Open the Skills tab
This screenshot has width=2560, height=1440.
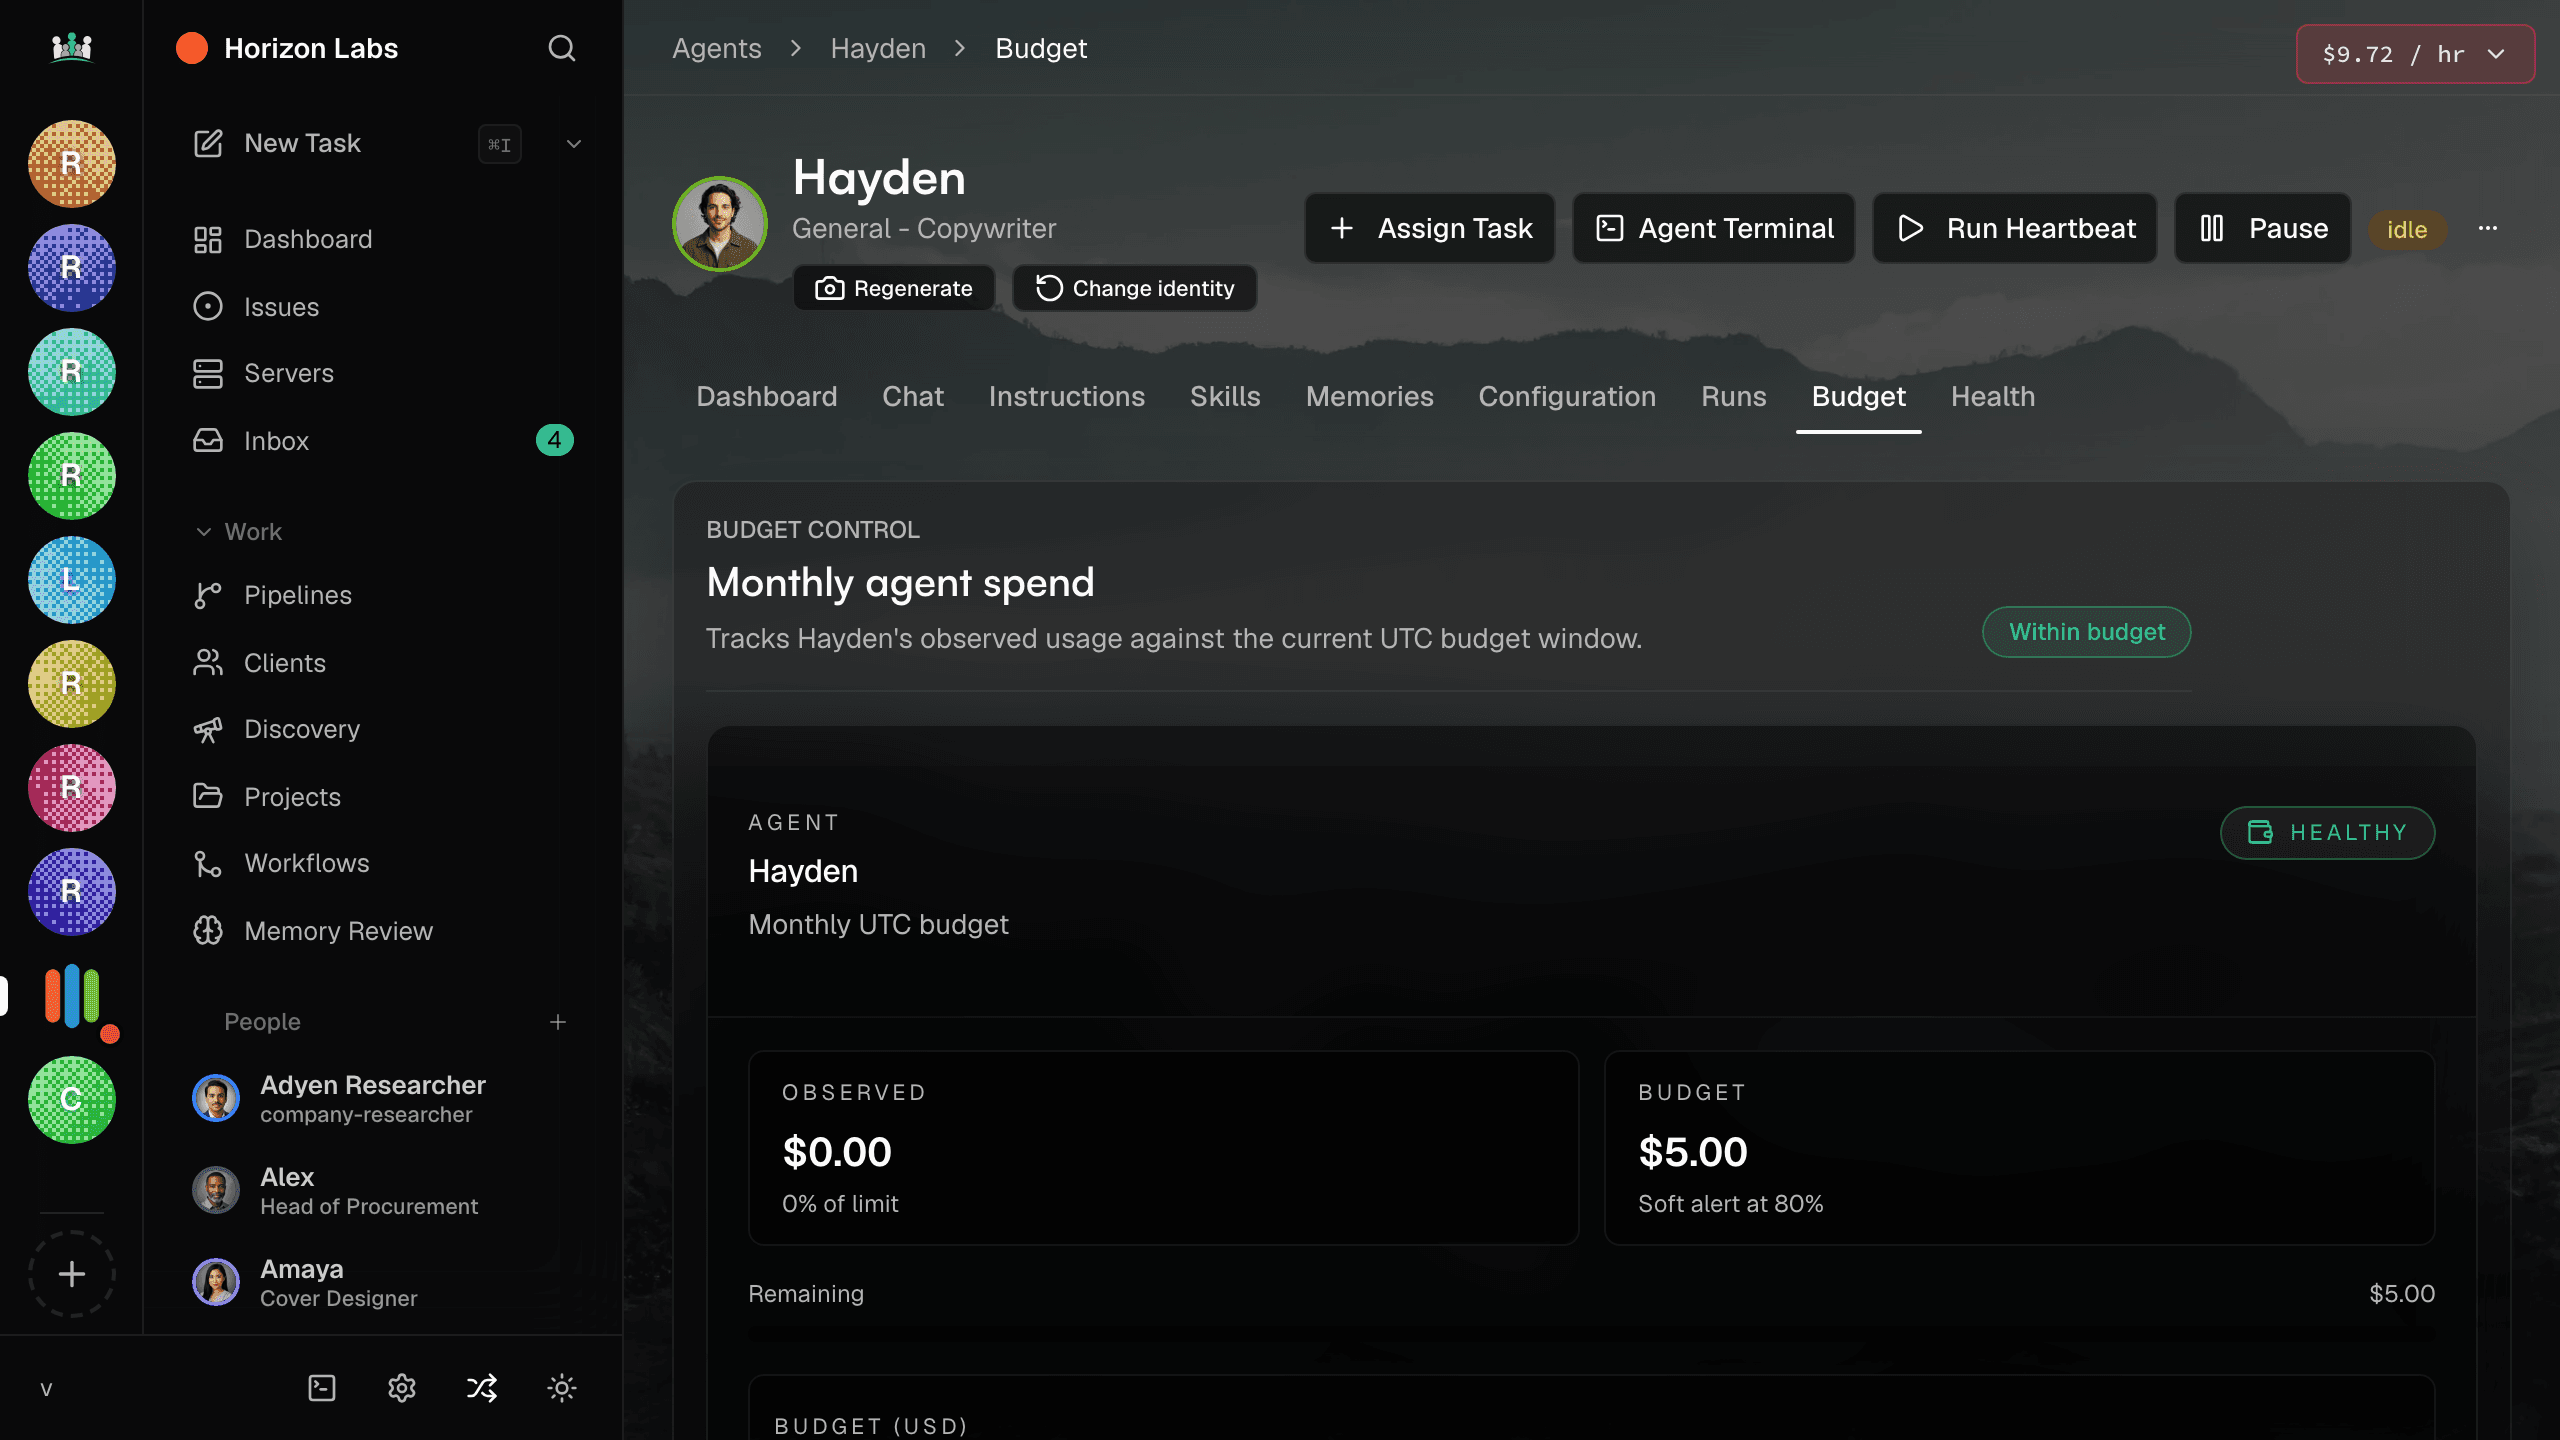(x=1225, y=397)
